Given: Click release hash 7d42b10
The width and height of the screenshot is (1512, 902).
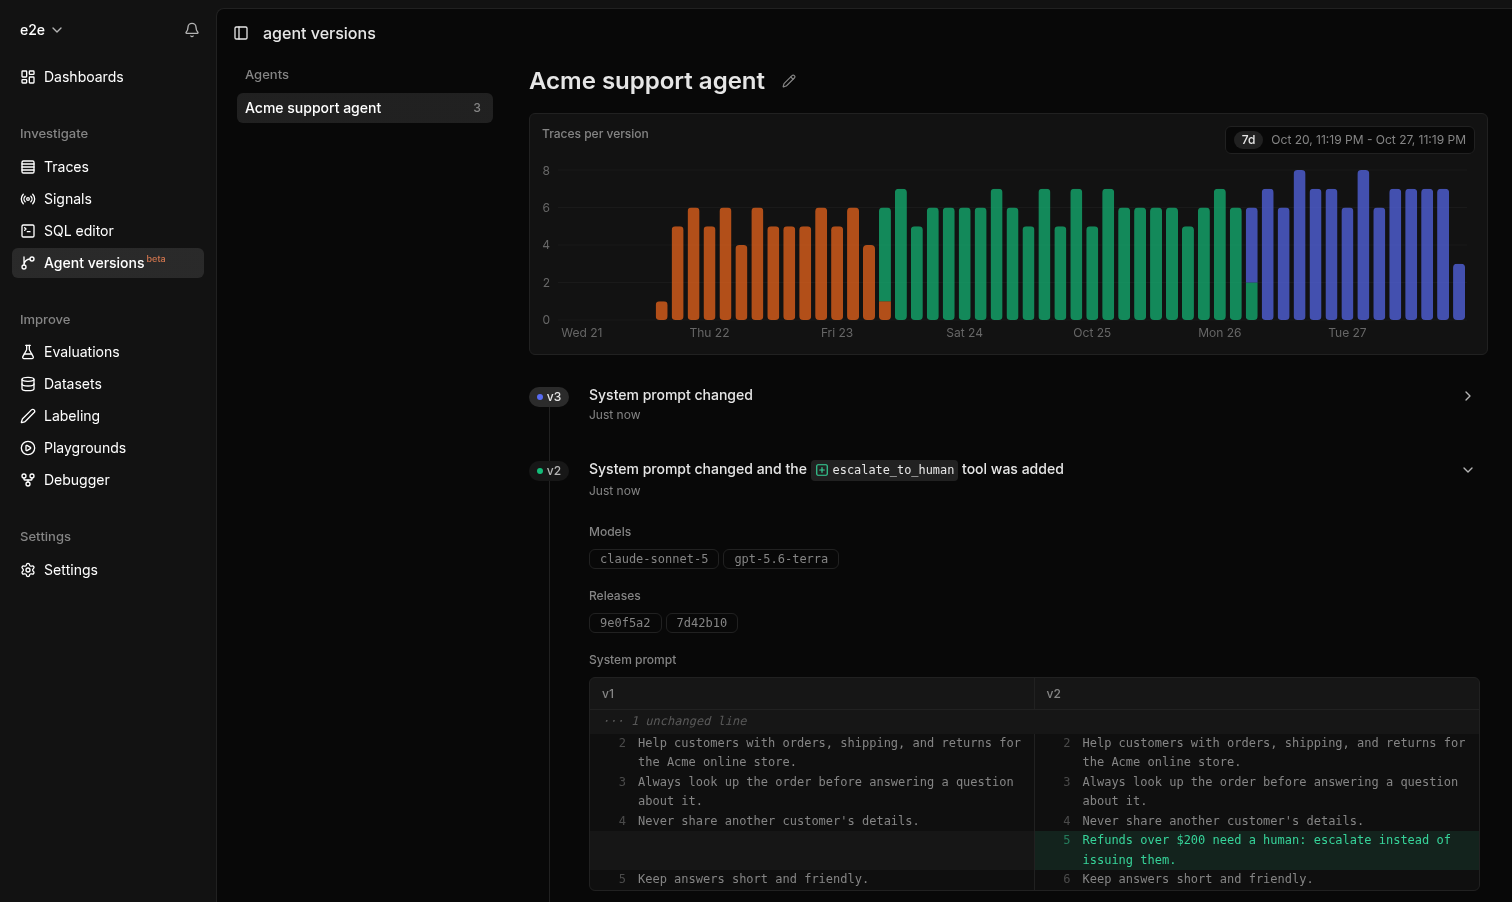Looking at the screenshot, I should [702, 623].
